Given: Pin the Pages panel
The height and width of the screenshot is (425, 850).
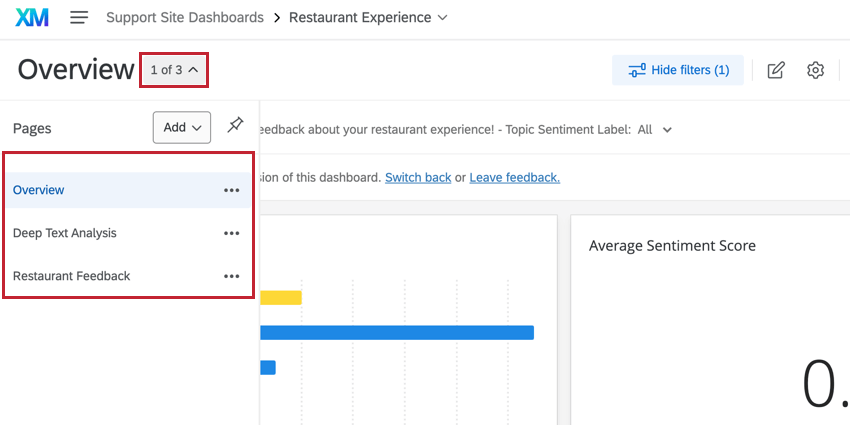Looking at the screenshot, I should 235,126.
